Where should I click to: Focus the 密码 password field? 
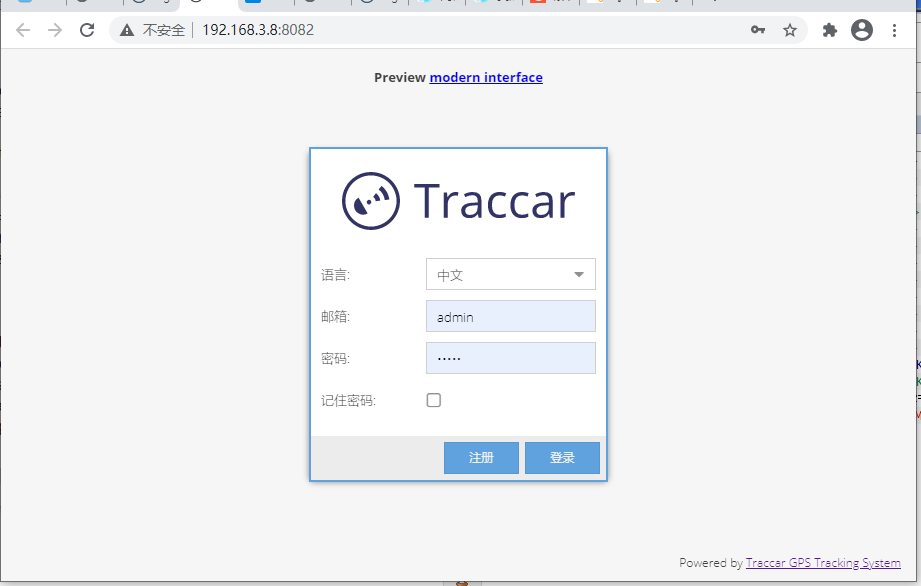[x=510, y=358]
